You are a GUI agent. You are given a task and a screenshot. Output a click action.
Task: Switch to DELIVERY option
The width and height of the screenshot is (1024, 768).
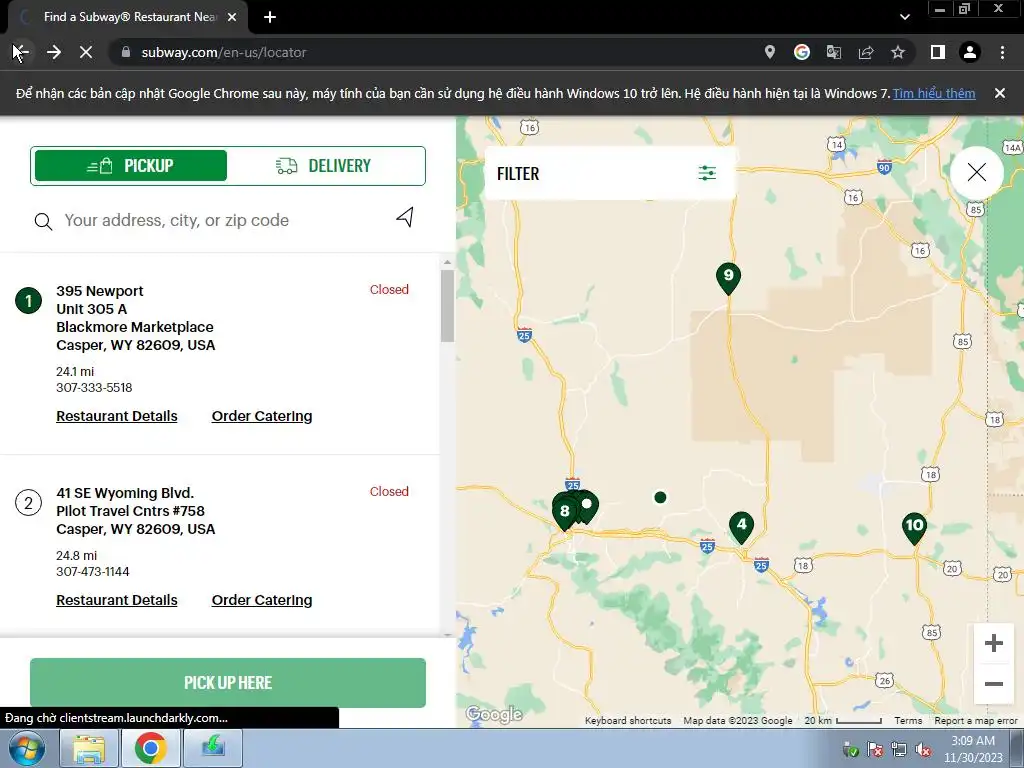pyautogui.click(x=325, y=166)
